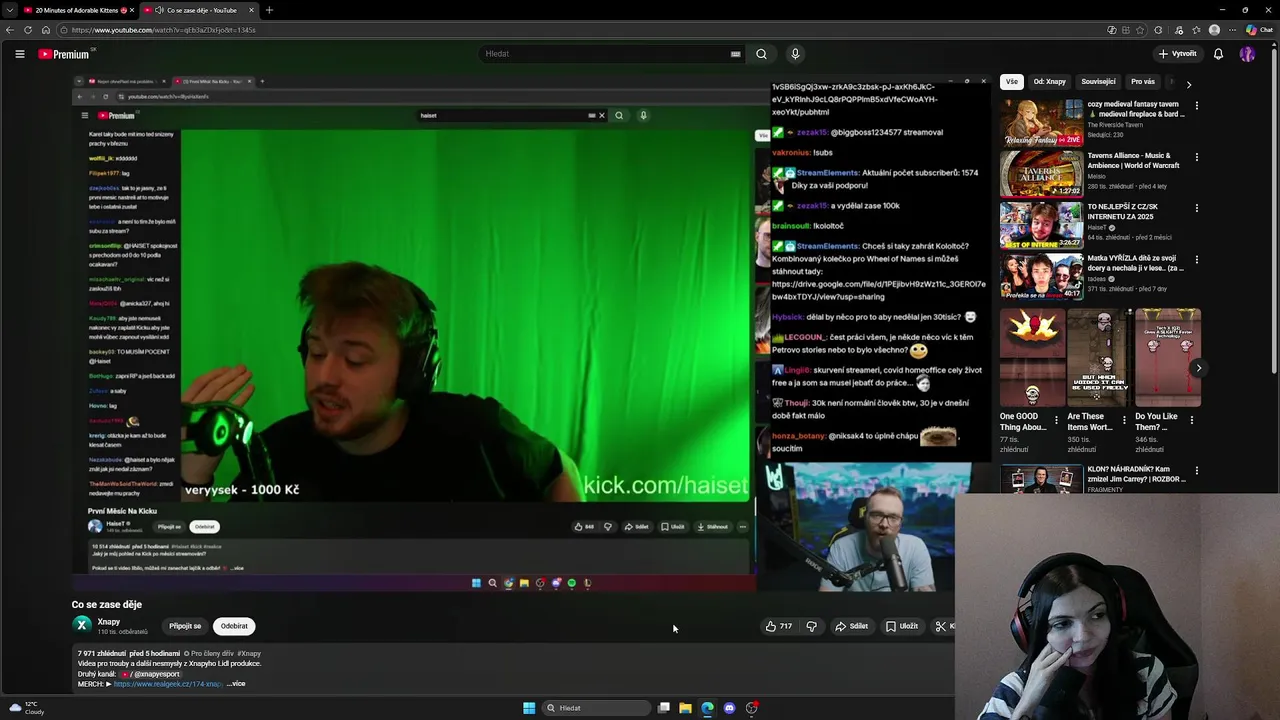Open One GOOD Thing Abou... short
The image size is (1280, 720).
tap(1032, 357)
